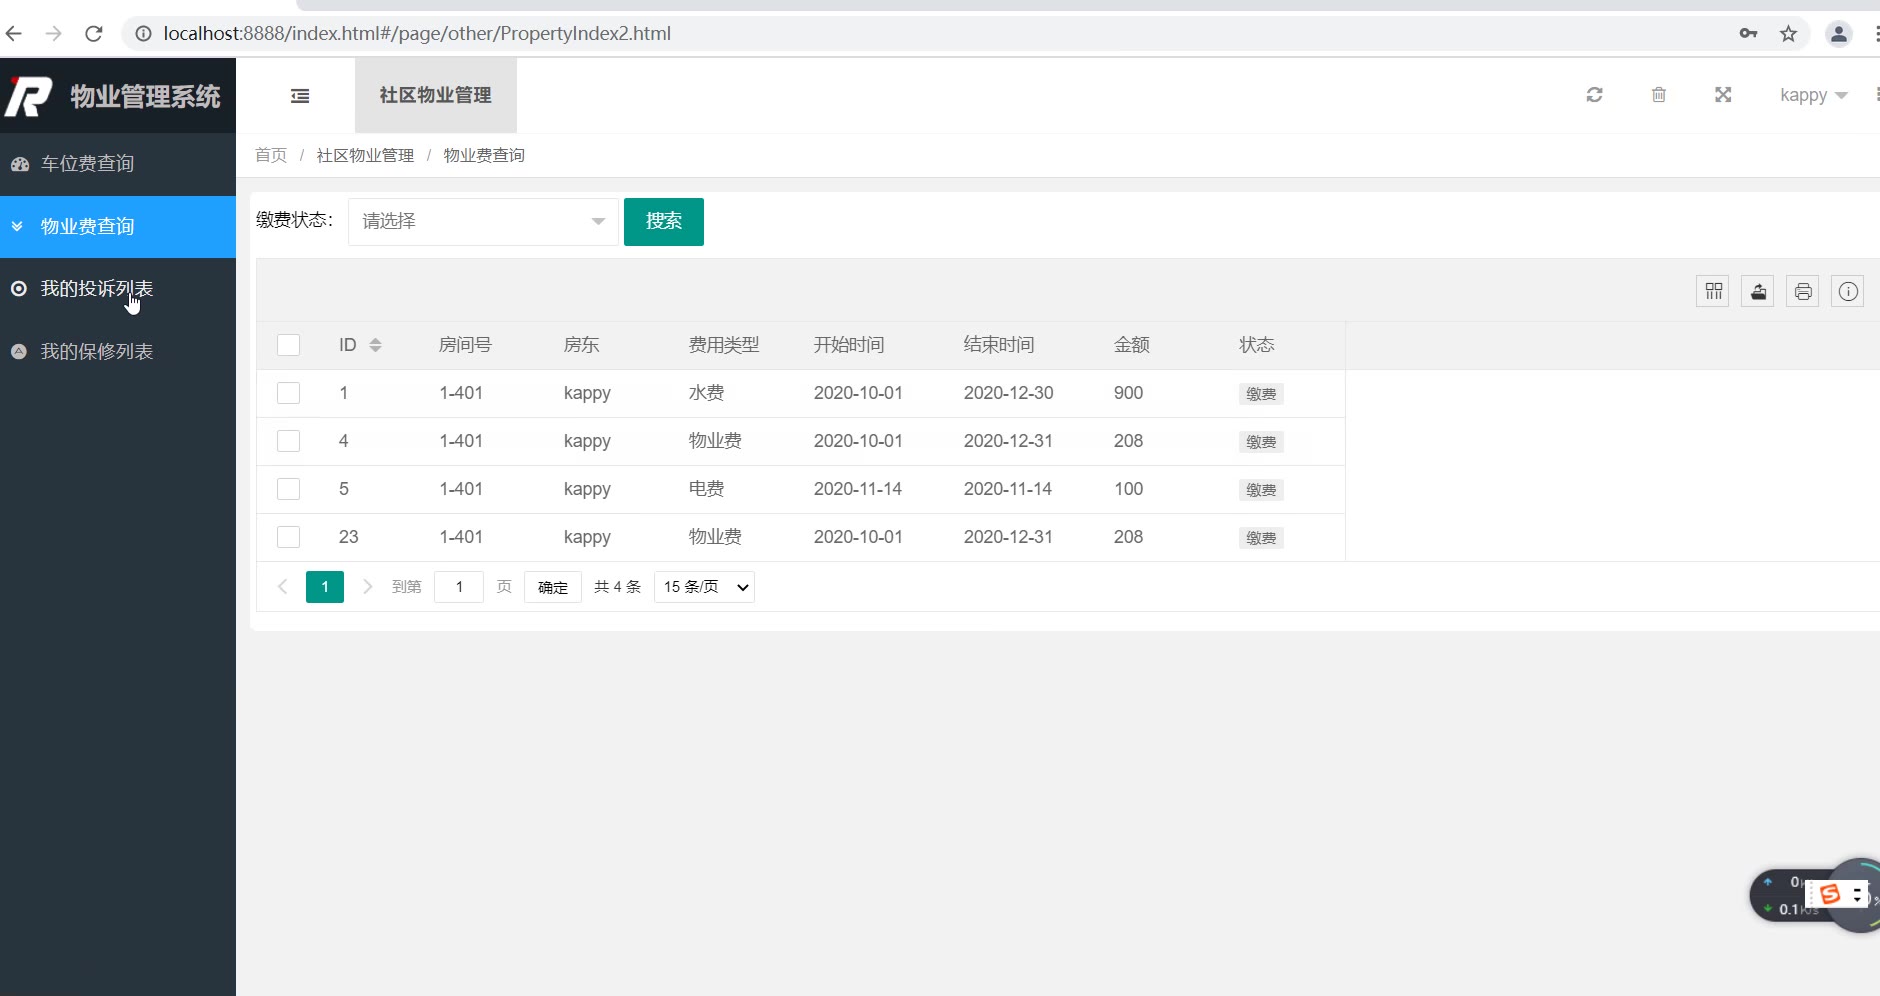
Task: Open the 15 条/页 page size dropdown
Action: coord(704,587)
